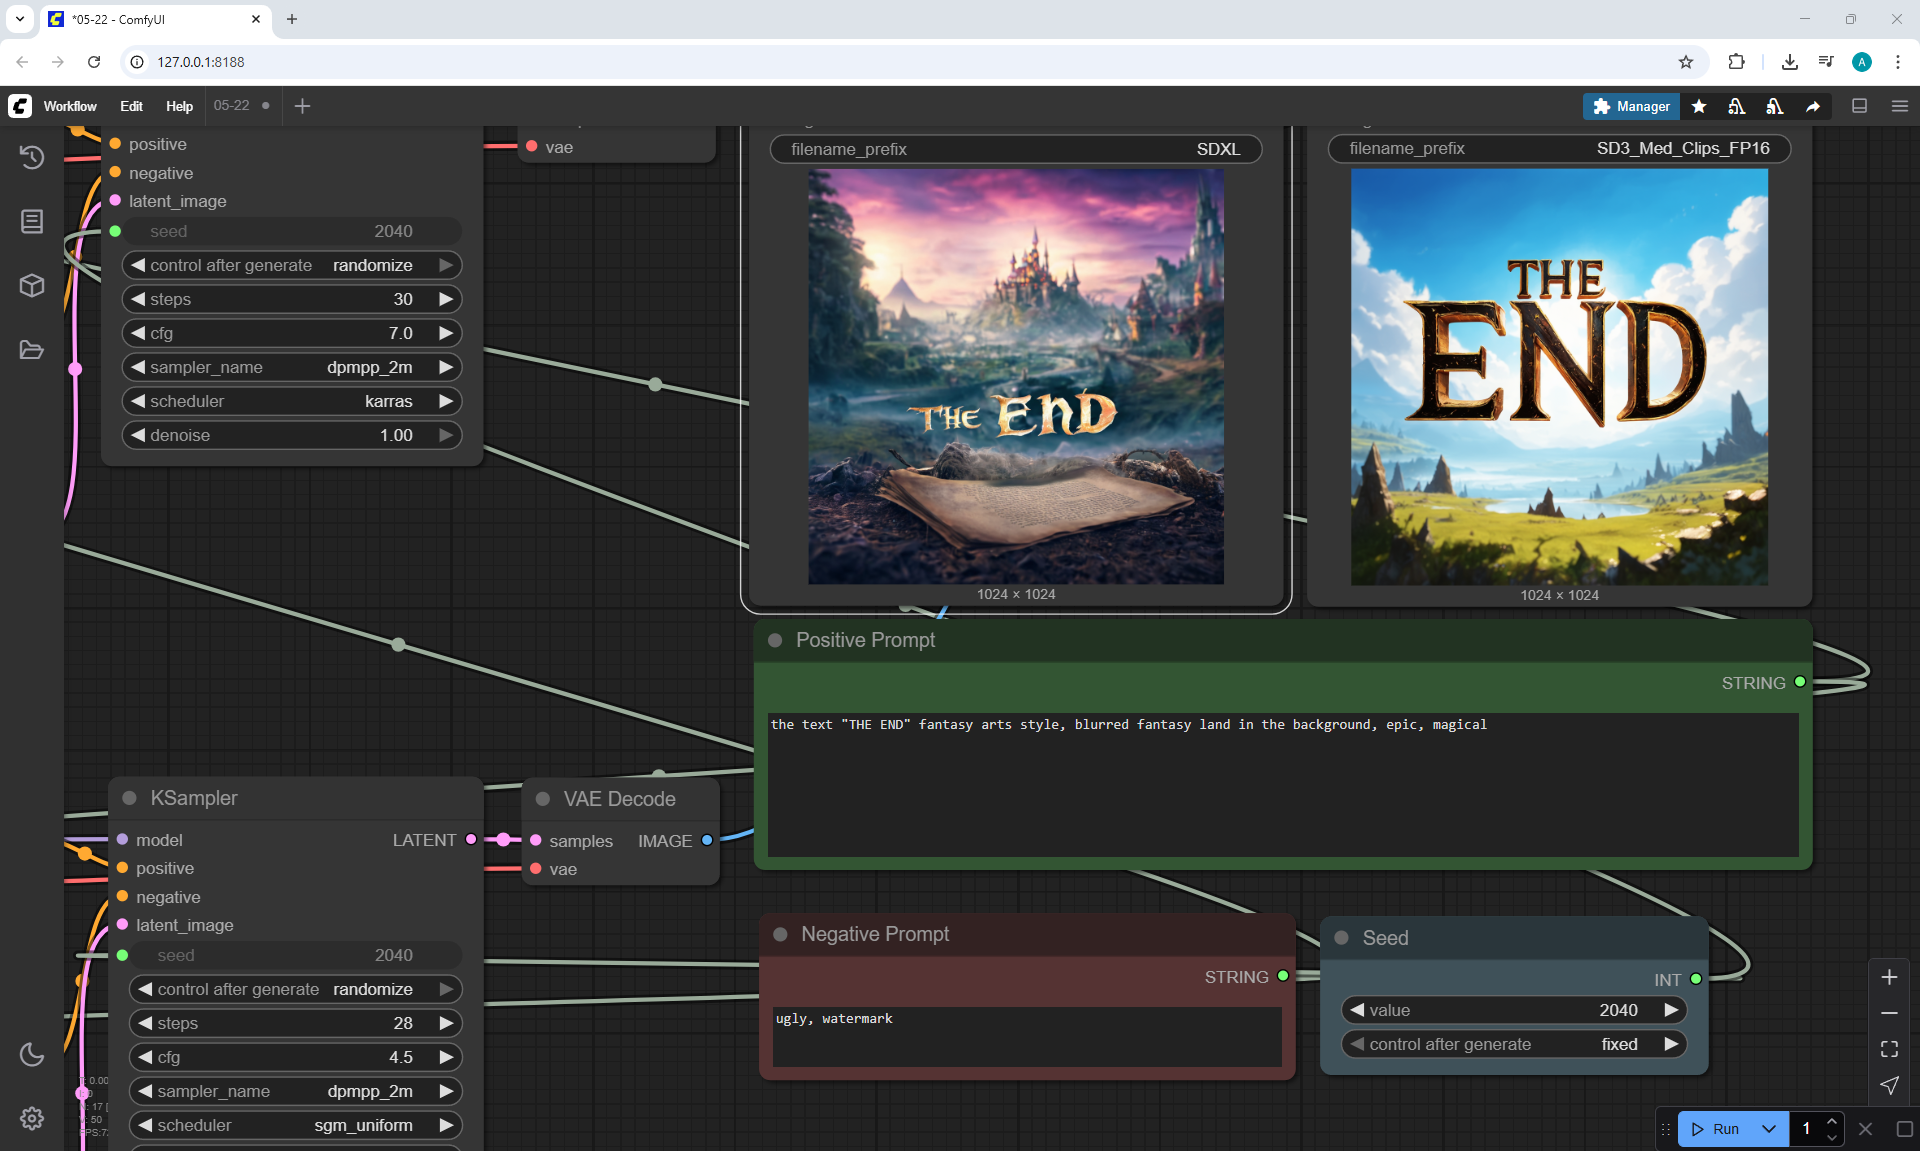This screenshot has height=1151, width=1920.
Task: Collapse the Positive Prompt node dot
Action: click(775, 640)
